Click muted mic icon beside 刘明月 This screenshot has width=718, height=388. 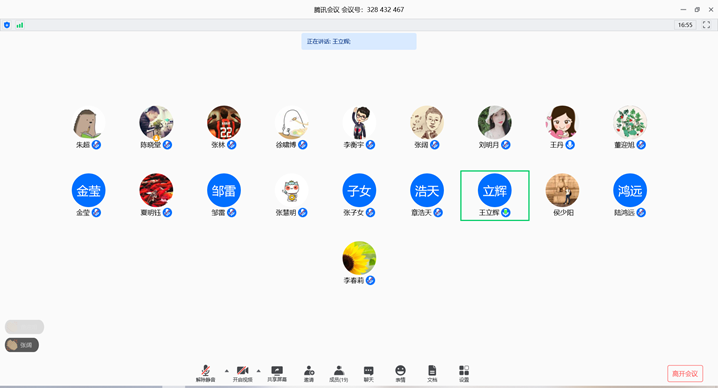[x=506, y=145]
